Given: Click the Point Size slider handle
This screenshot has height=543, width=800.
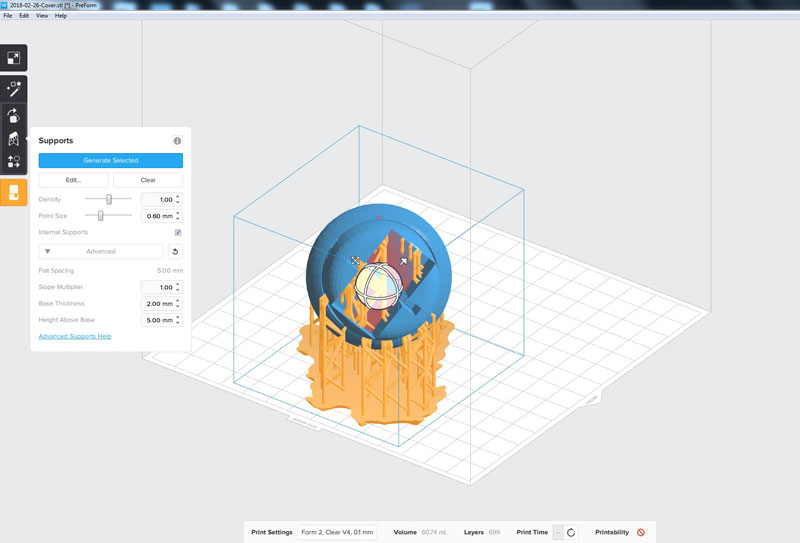Looking at the screenshot, I should 101,215.
